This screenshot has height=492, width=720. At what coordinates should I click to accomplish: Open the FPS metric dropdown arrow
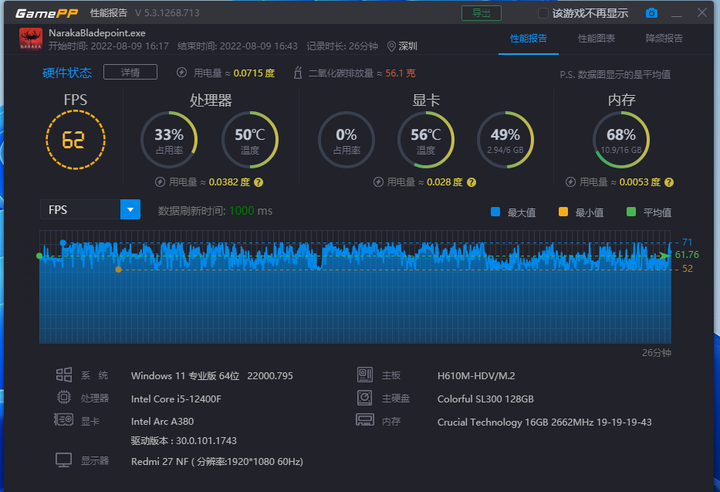click(130, 209)
